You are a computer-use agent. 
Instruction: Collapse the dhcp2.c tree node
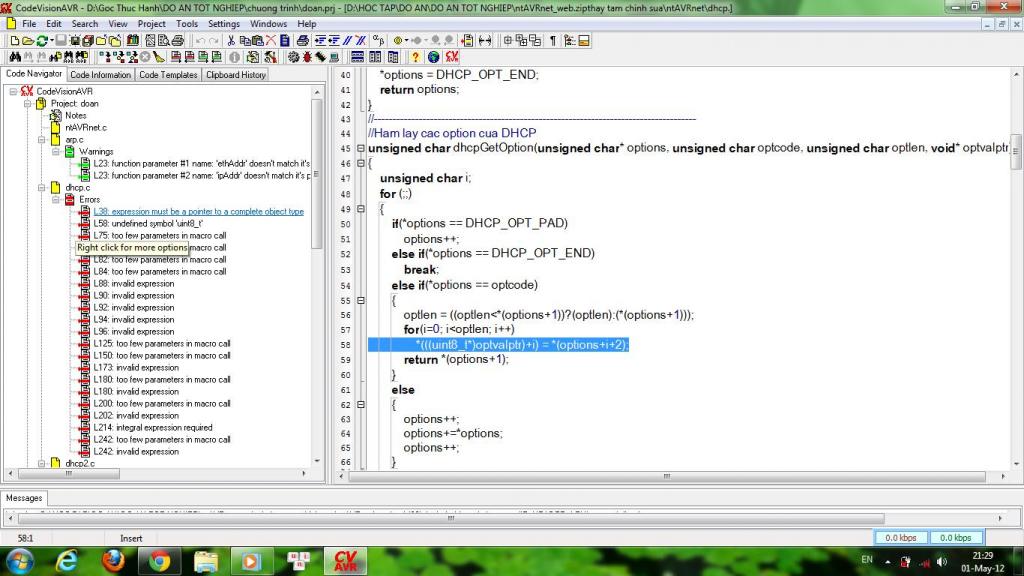(x=42, y=463)
